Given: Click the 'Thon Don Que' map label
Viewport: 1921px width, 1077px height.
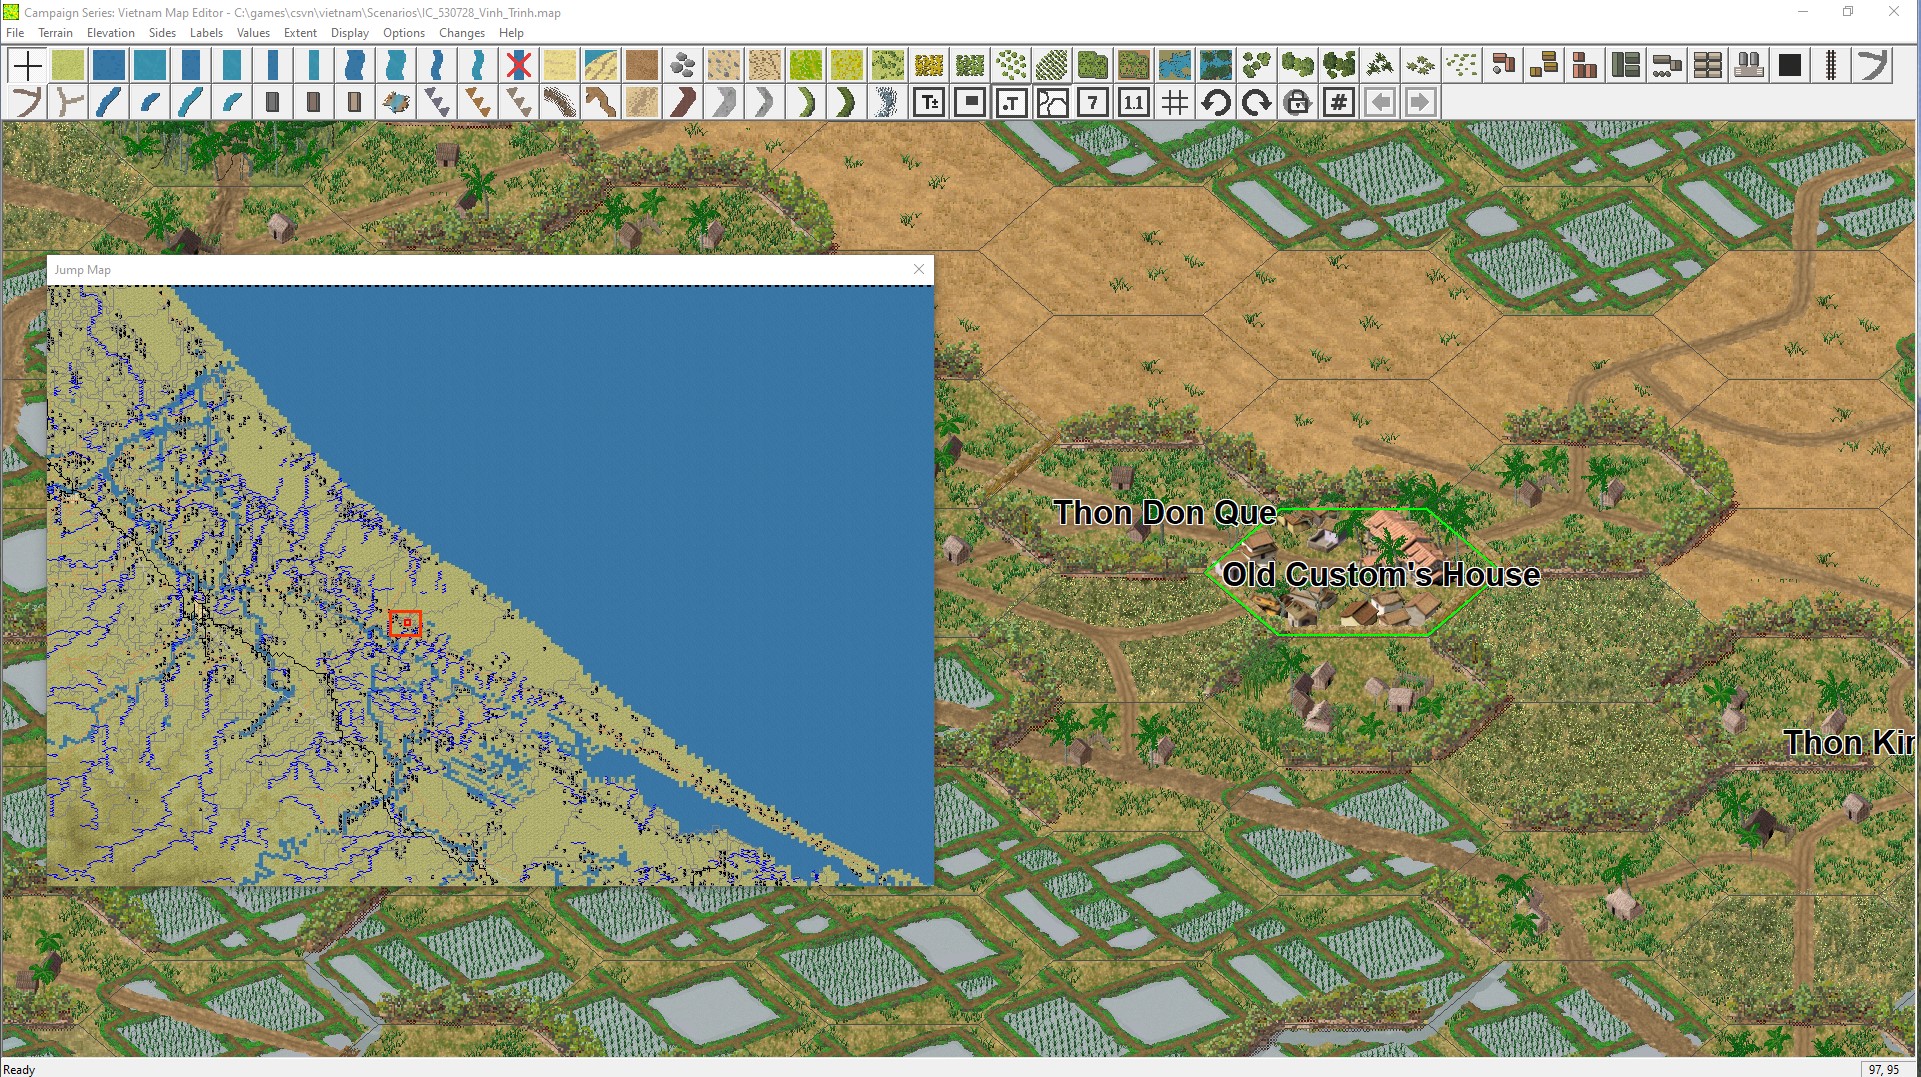Looking at the screenshot, I should point(1165,513).
